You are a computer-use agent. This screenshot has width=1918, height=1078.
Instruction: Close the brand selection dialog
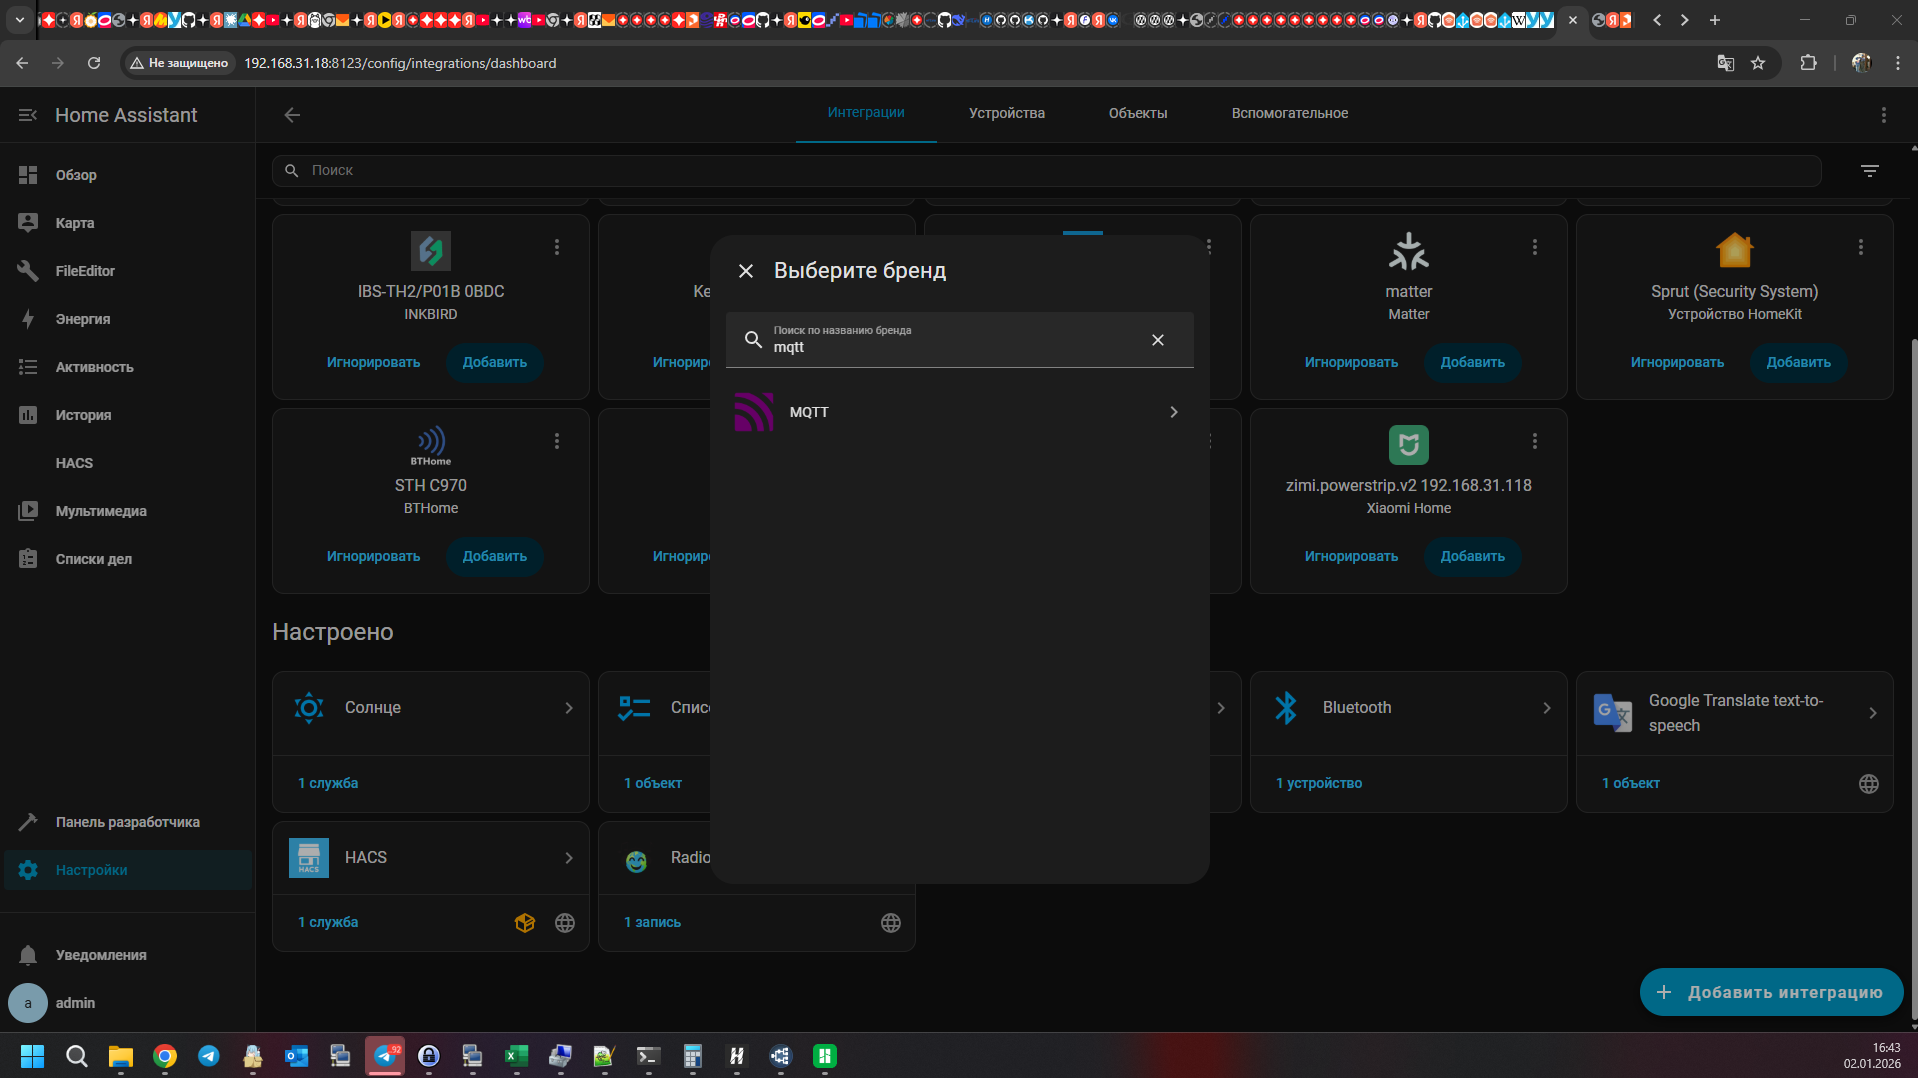(745, 271)
